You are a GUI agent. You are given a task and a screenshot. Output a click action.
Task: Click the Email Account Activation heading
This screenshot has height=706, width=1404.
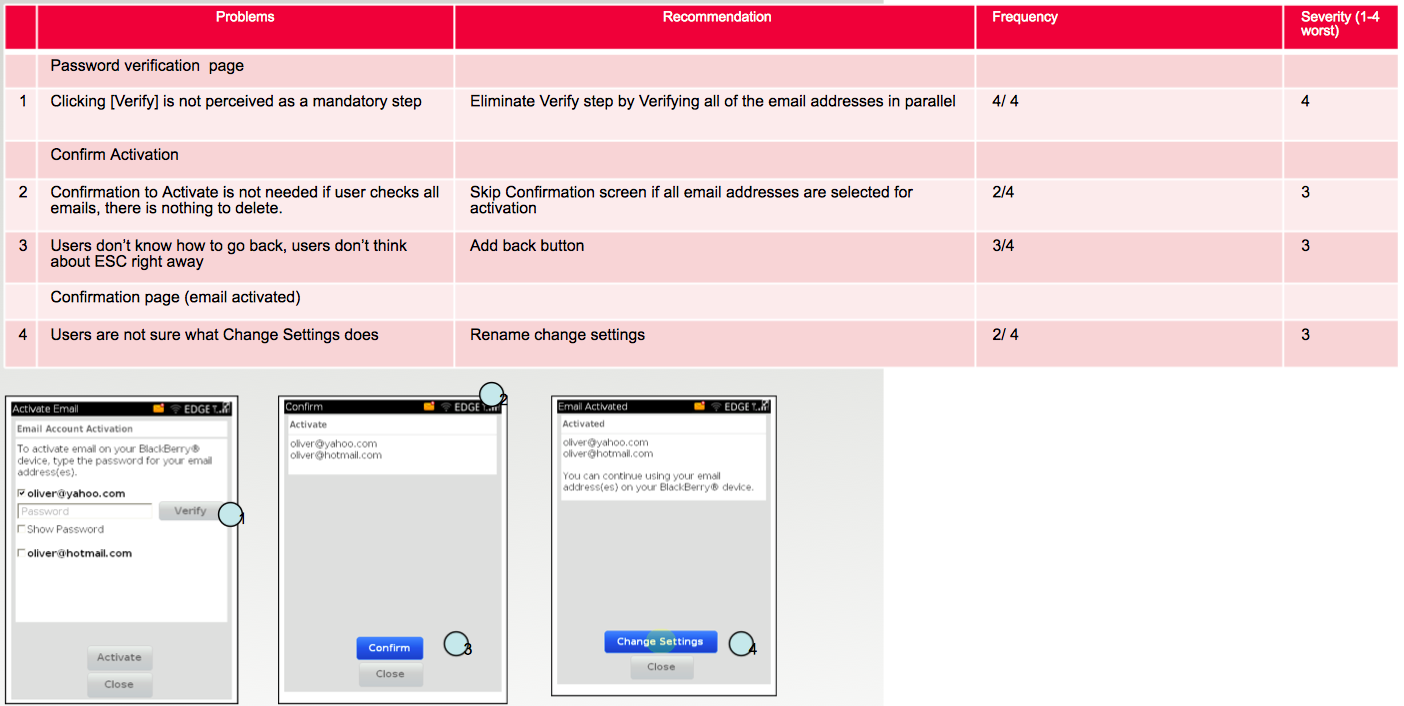point(75,429)
